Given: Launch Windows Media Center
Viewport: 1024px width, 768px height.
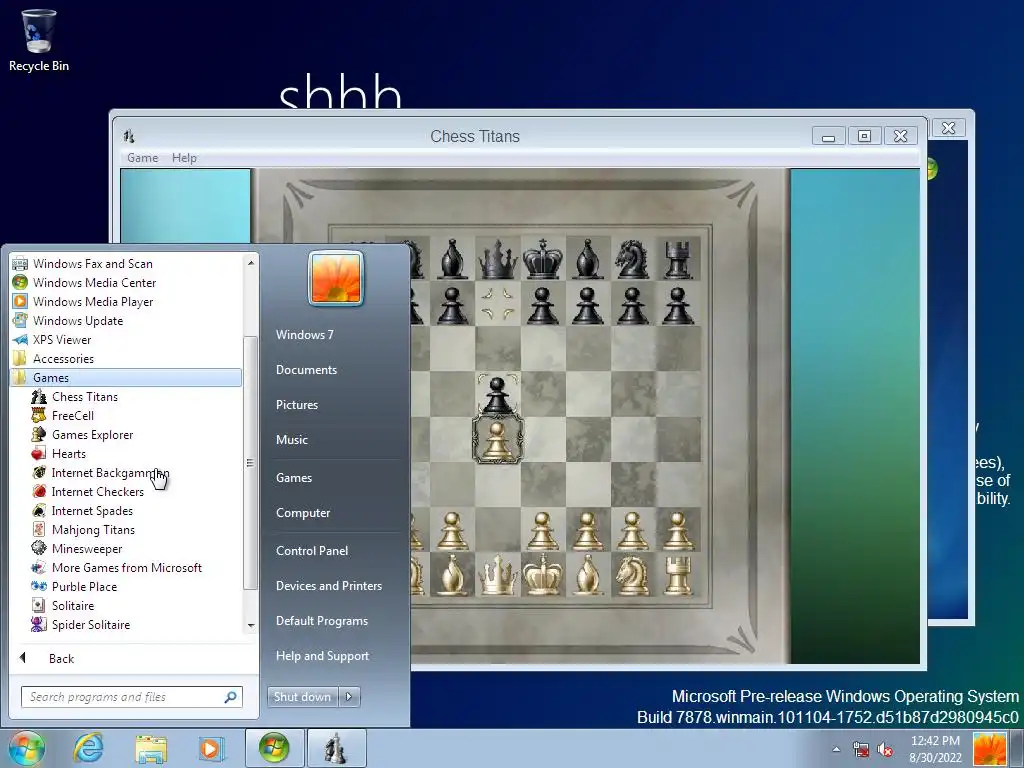Looking at the screenshot, I should coord(94,282).
